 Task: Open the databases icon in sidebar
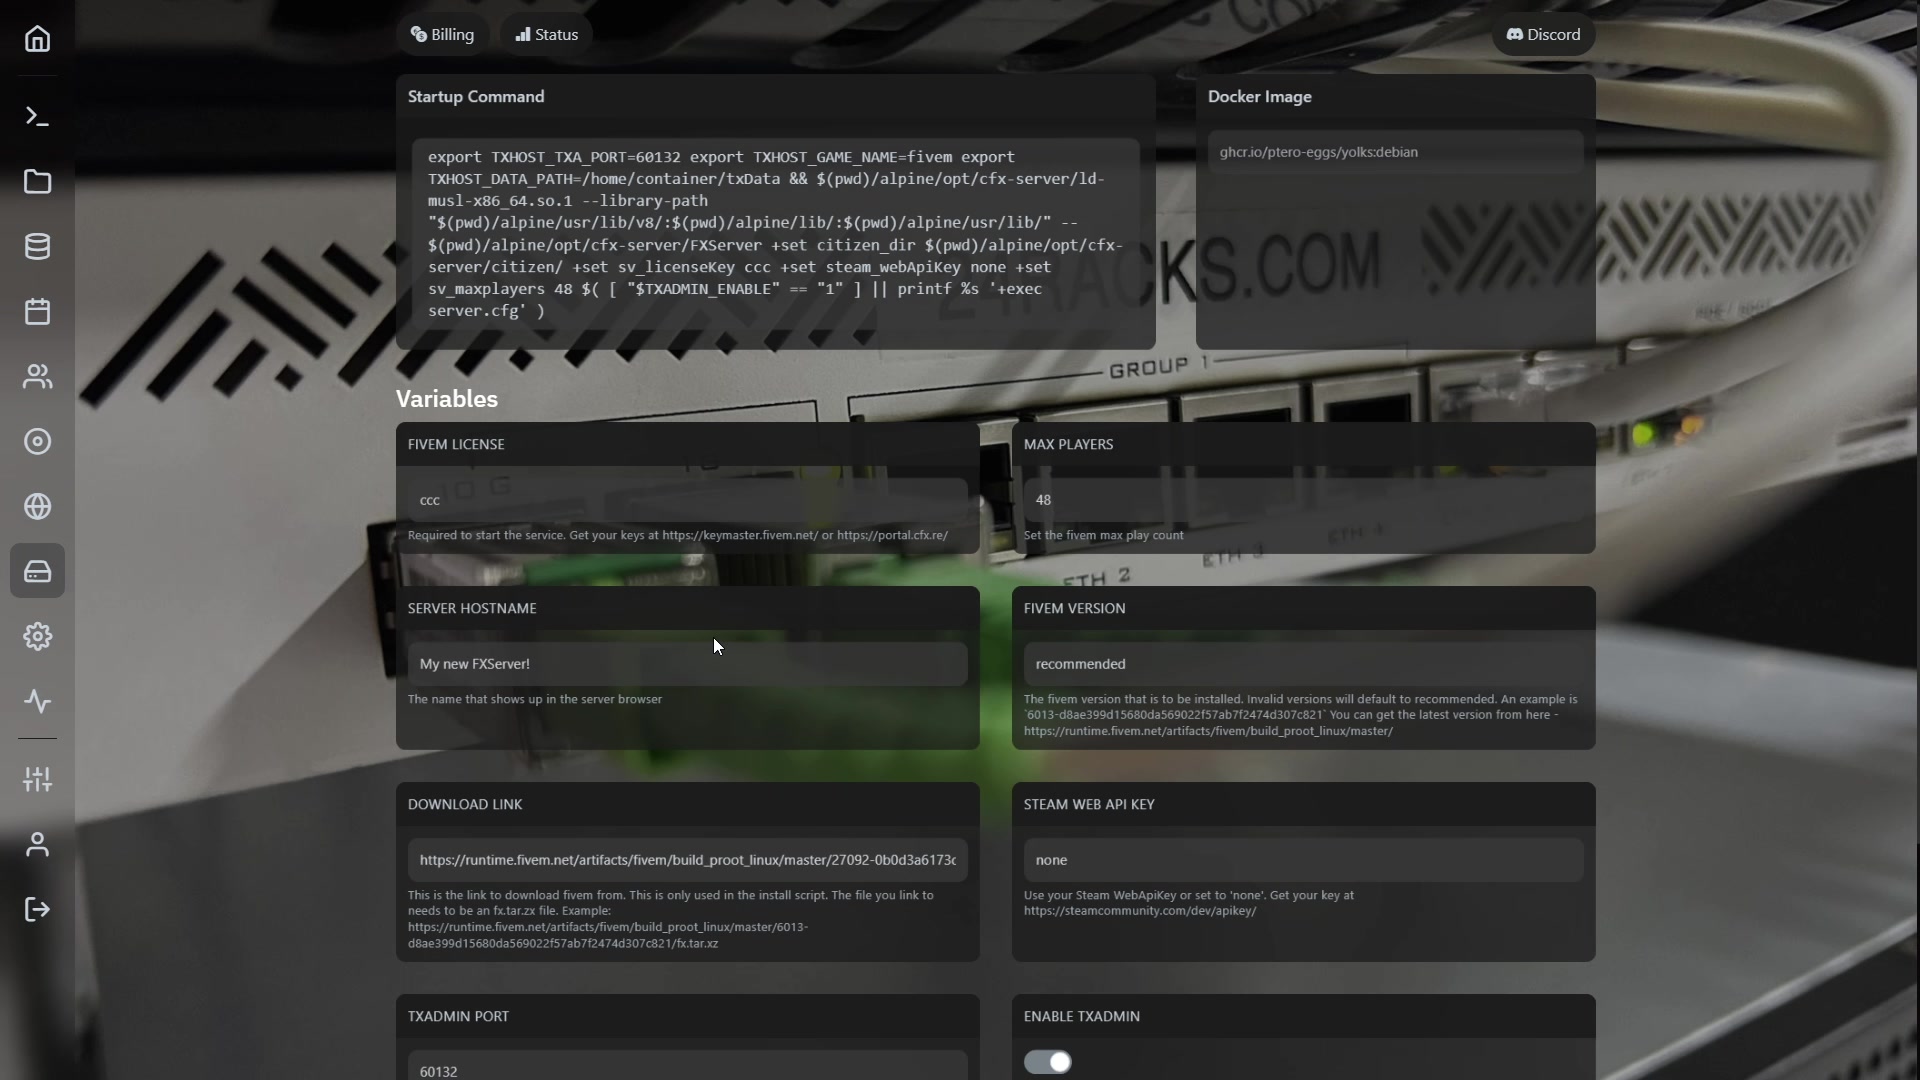[37, 246]
